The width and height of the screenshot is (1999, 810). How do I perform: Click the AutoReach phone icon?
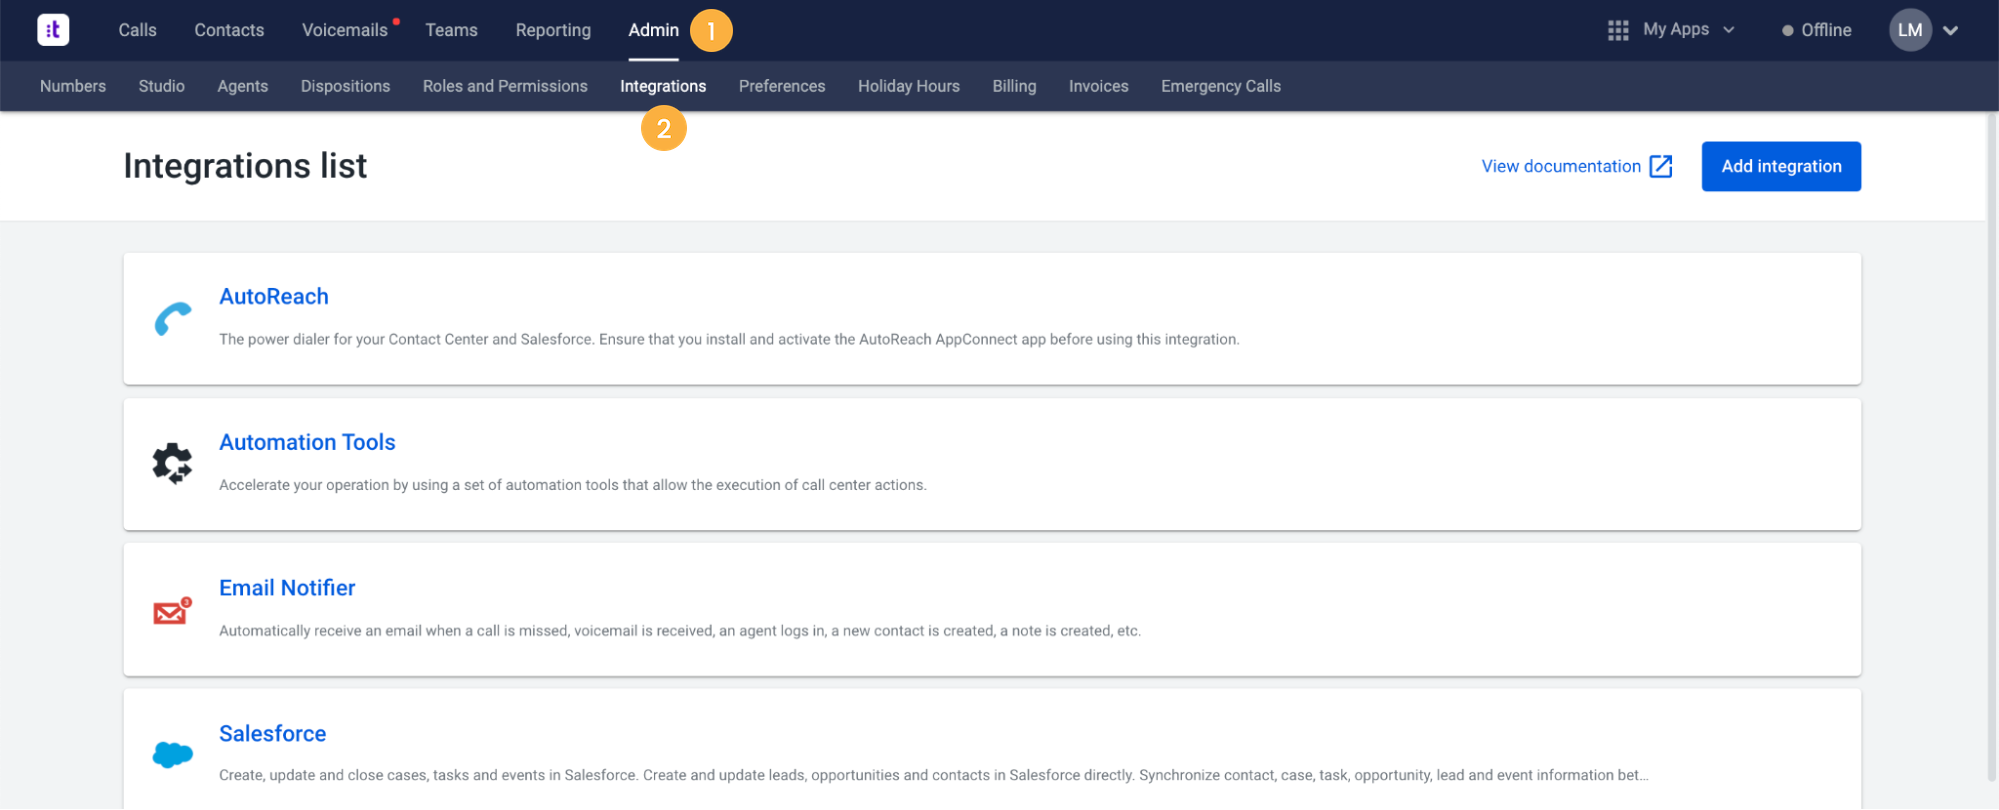click(x=172, y=319)
